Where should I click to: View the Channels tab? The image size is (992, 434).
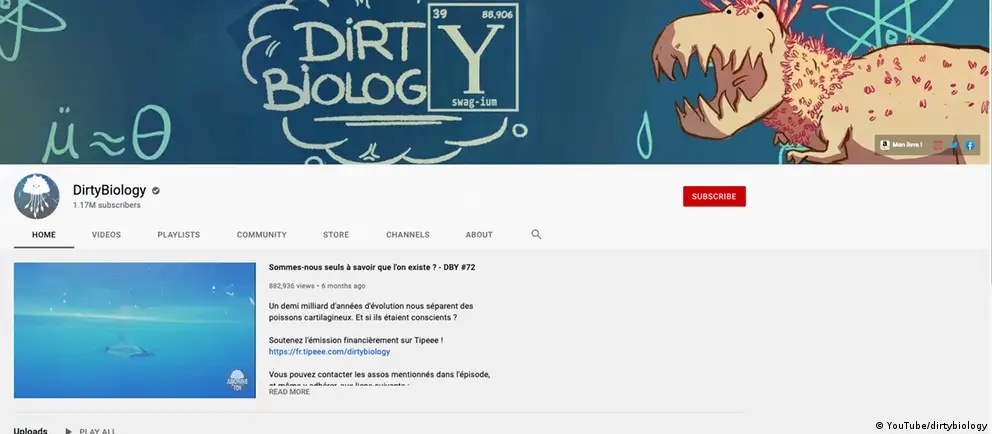point(407,235)
